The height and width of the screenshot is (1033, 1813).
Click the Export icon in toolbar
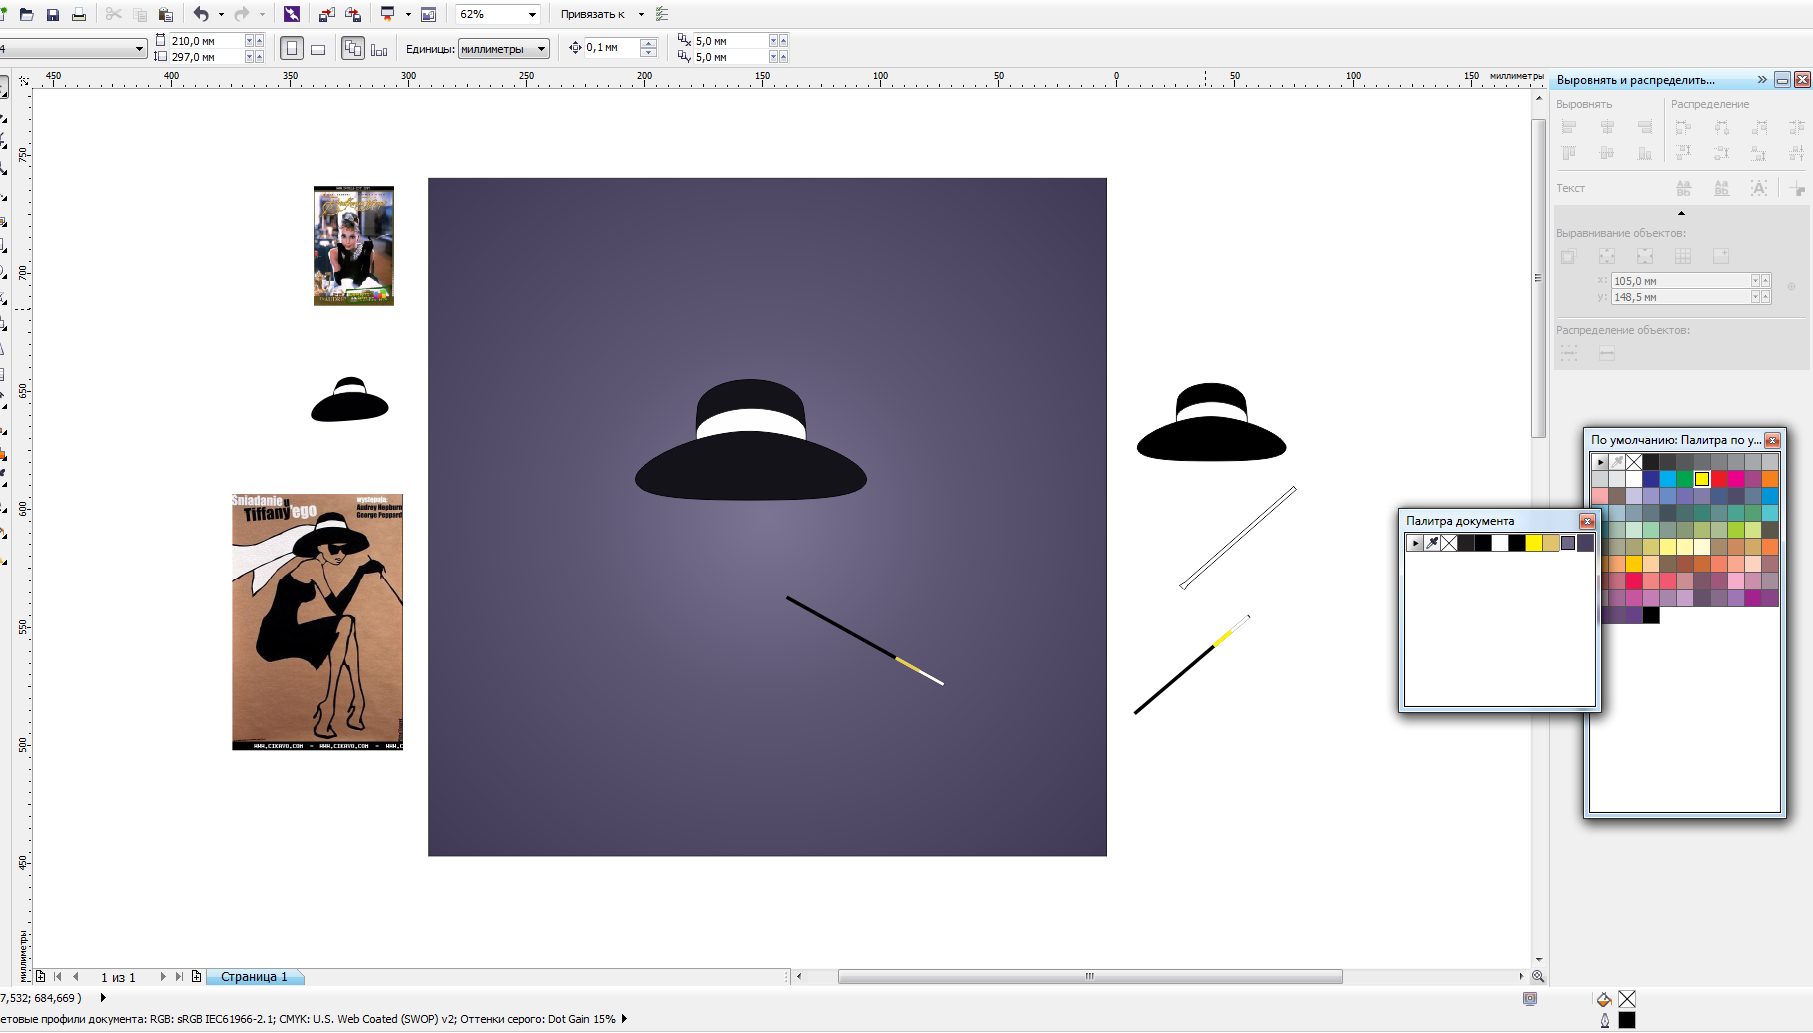[x=353, y=14]
